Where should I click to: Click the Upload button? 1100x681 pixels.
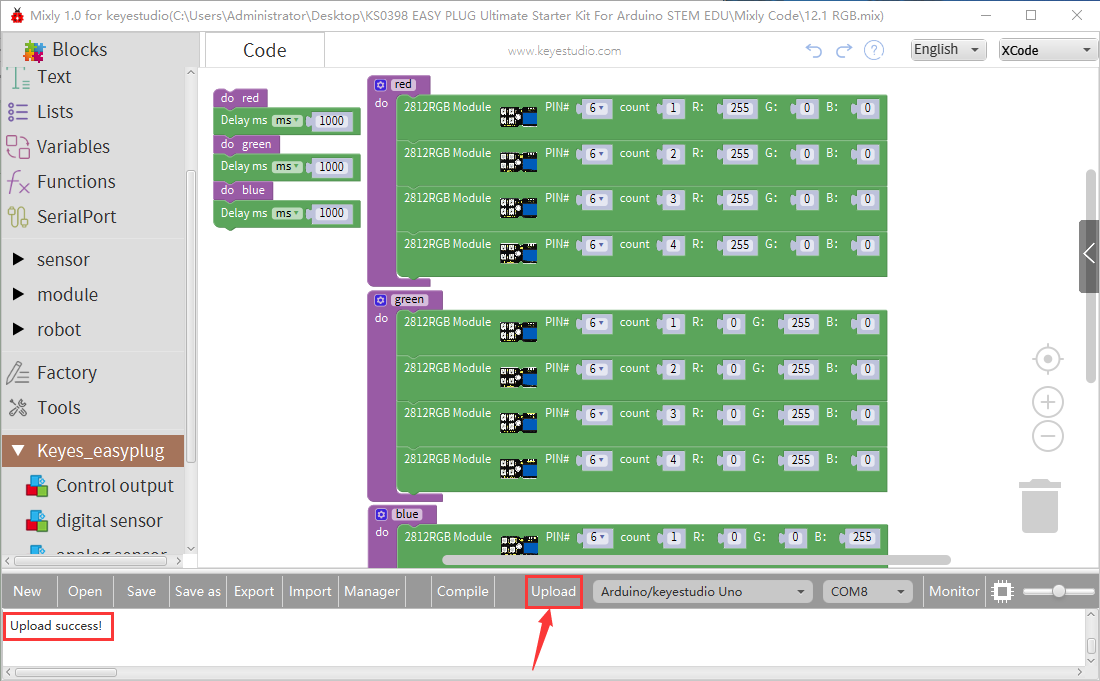click(x=554, y=591)
